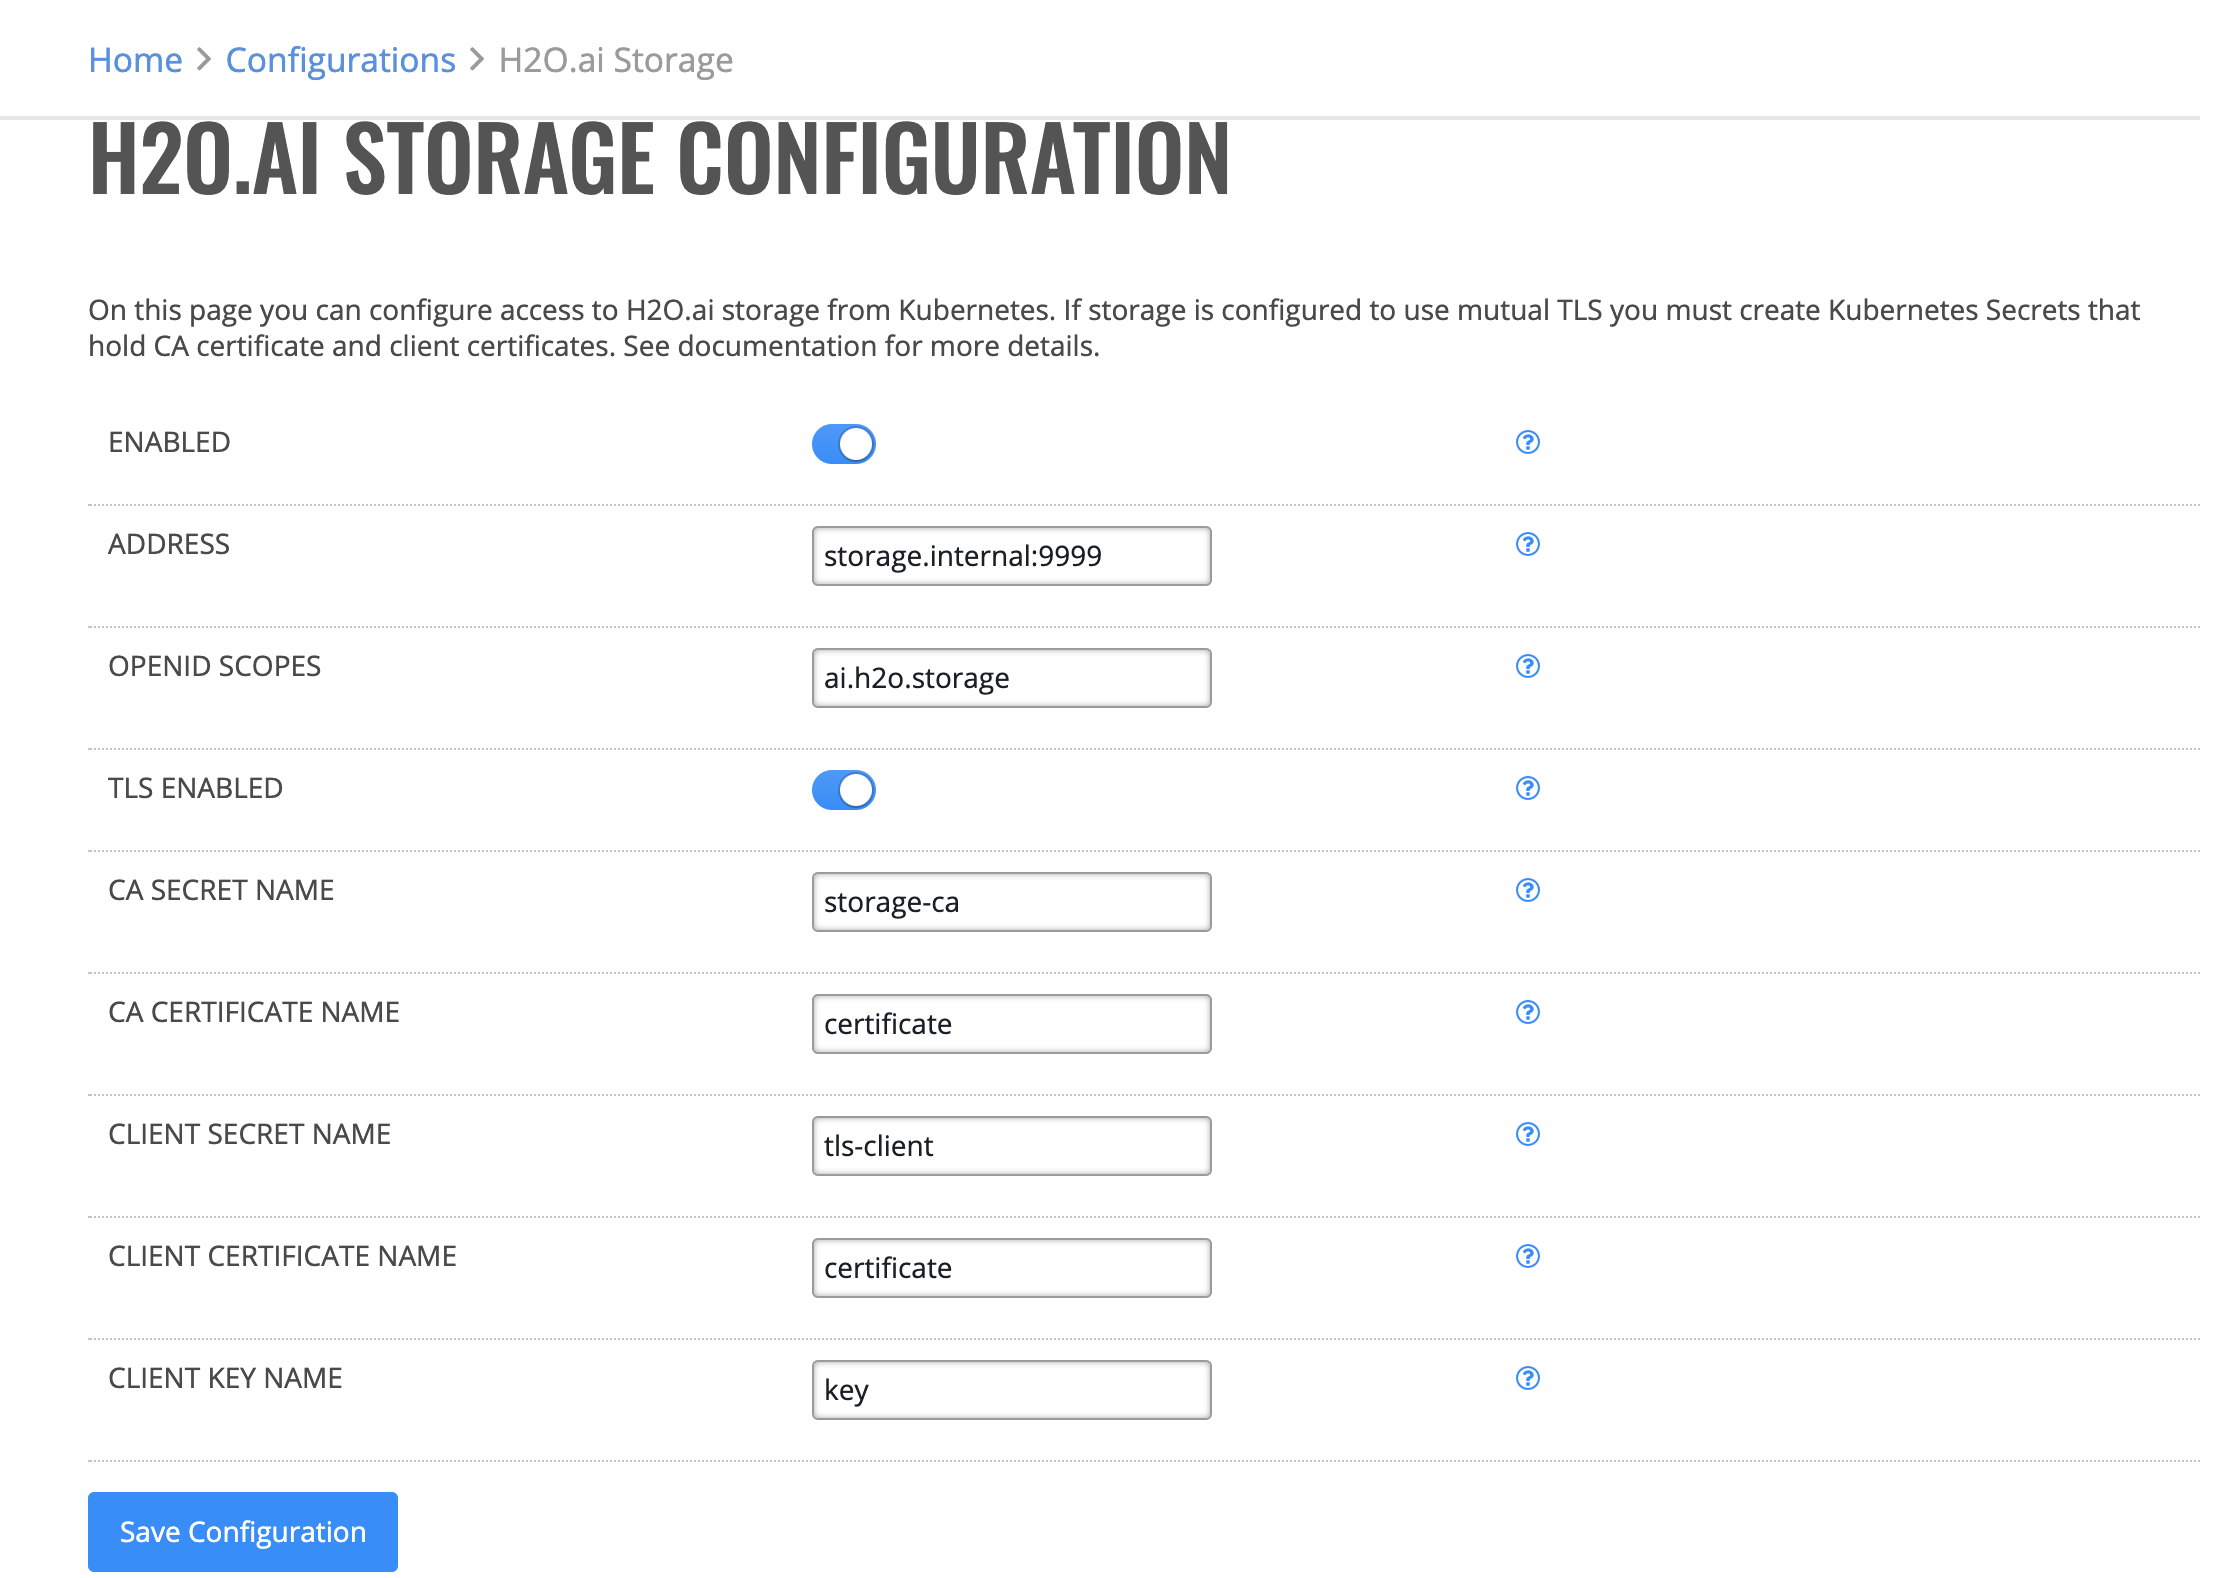Image resolution: width=2226 pixels, height=1578 pixels.
Task: Click the OPENID SCOPES label
Action: pyautogui.click(x=214, y=666)
